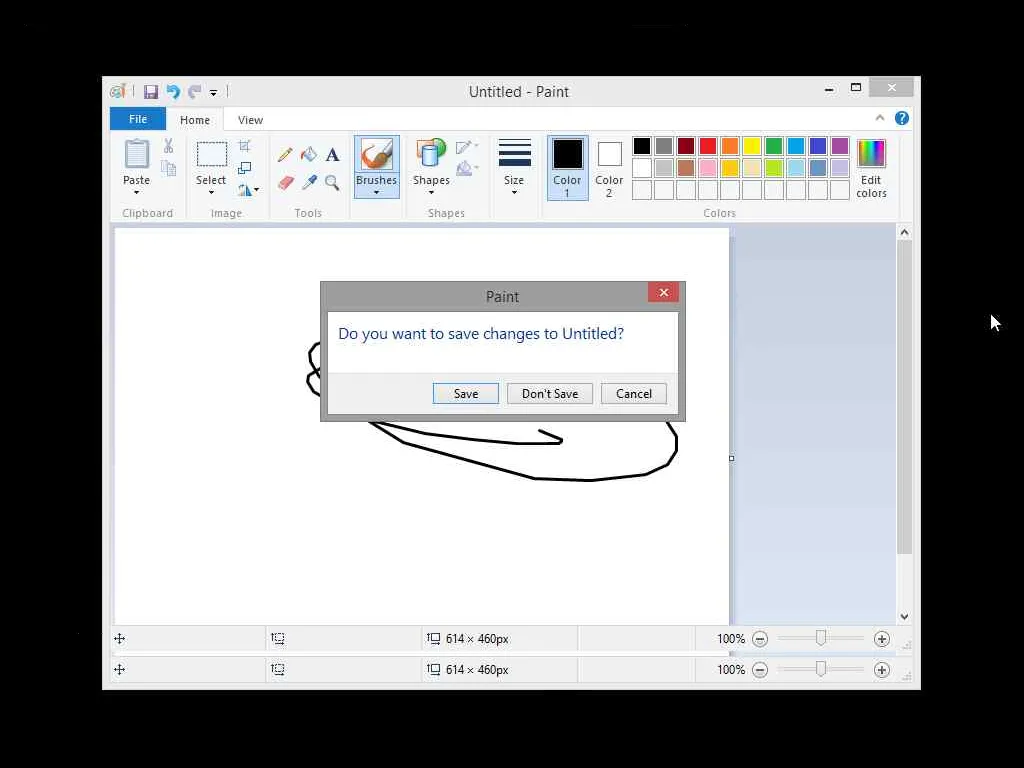Select the Text tool
This screenshot has height=768, width=1024.
[332, 155]
